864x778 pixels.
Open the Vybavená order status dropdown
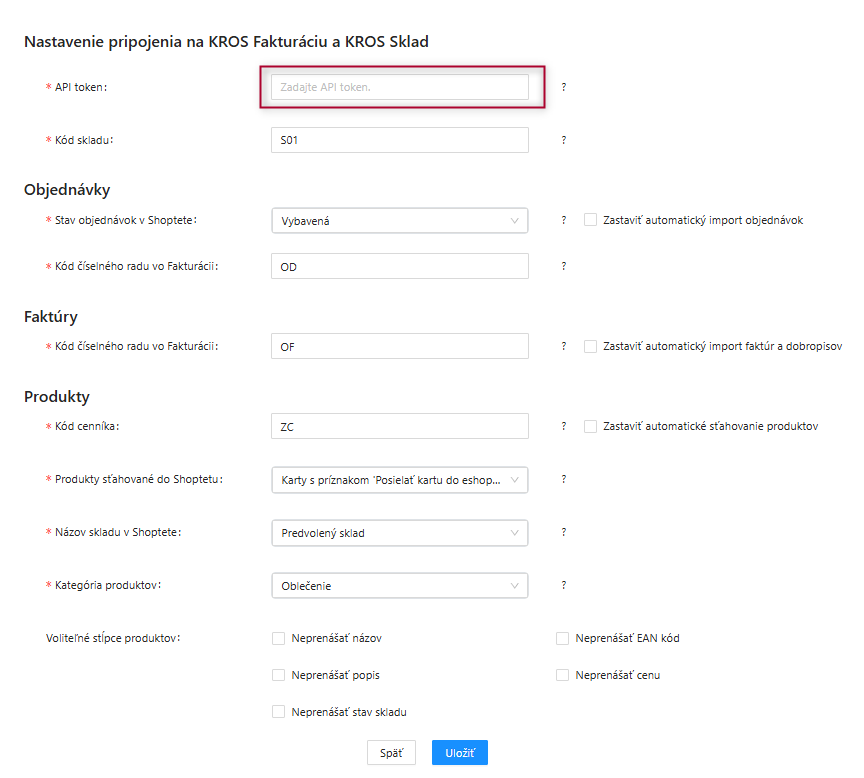[x=399, y=220]
